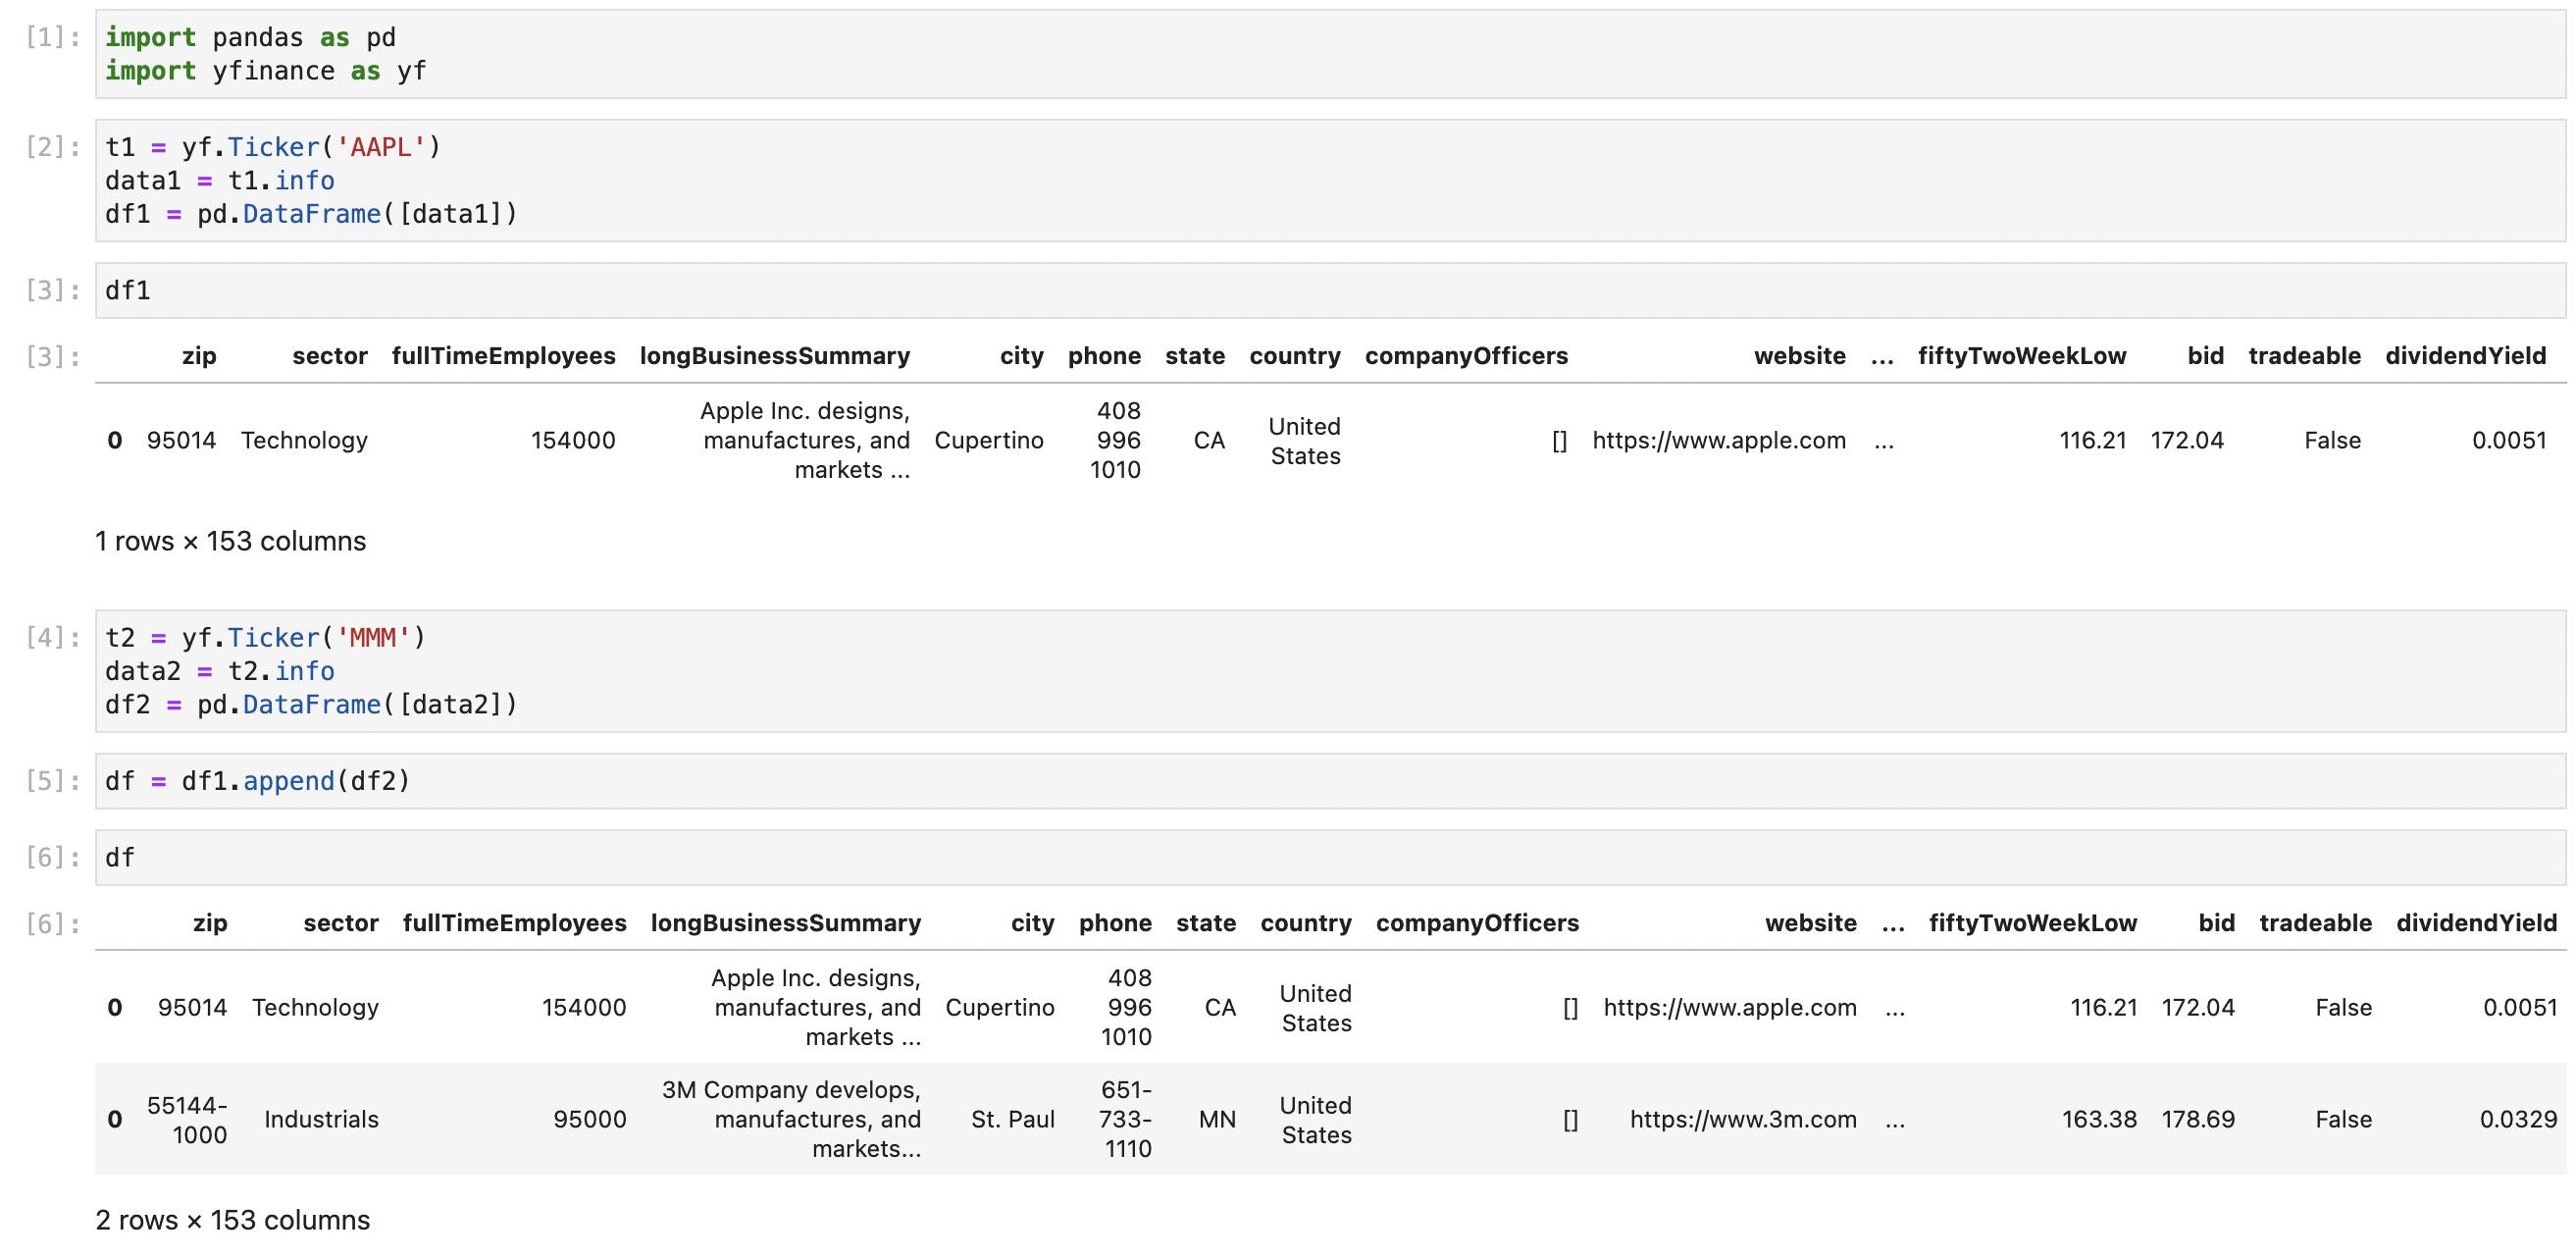Click sector header in second table
2576x1258 pixels.
341,923
